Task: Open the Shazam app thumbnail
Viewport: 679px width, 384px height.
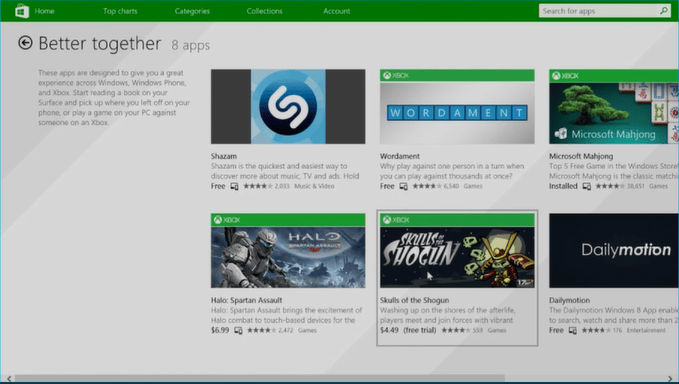Action: 288,106
